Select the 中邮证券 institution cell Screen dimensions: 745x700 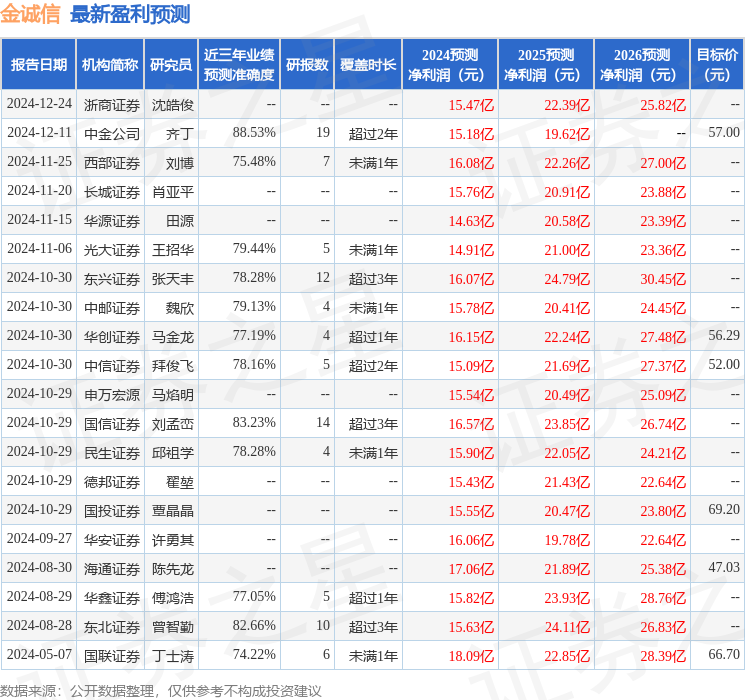pos(112,307)
